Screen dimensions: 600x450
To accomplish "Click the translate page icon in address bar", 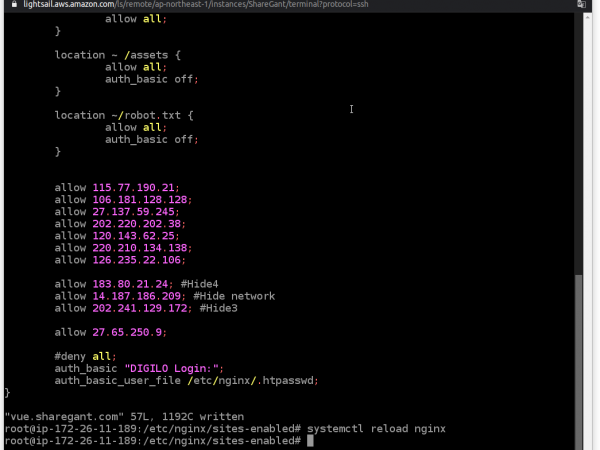I will (x=583, y=5).
